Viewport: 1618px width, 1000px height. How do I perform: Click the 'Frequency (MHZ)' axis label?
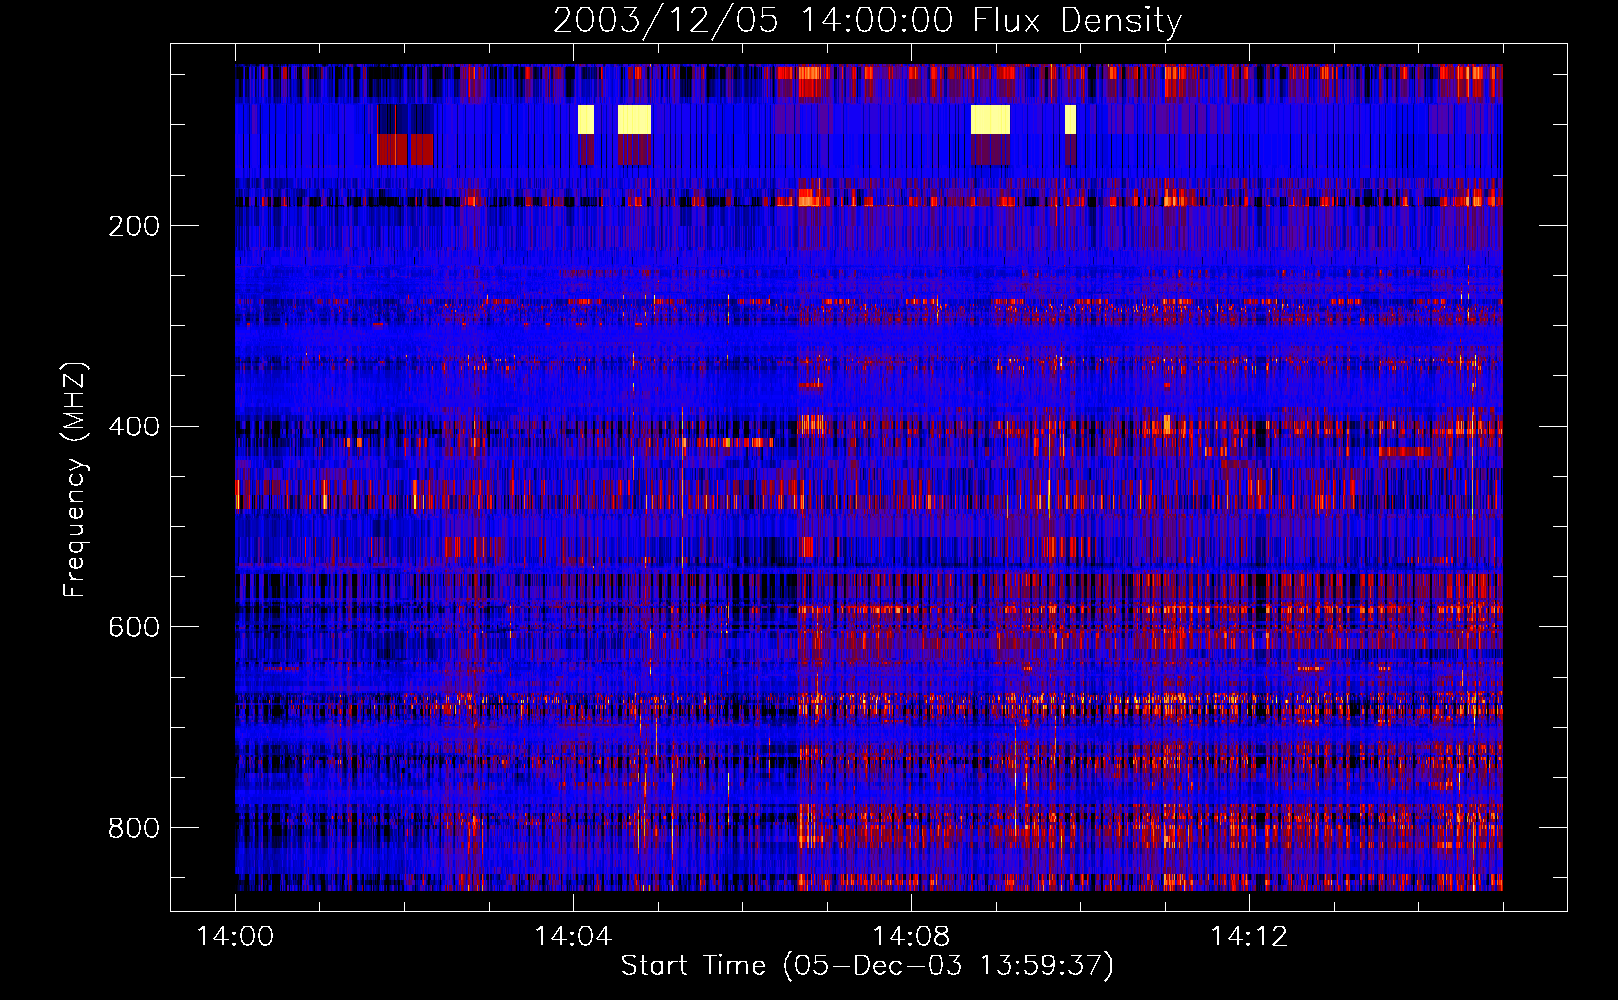pos(75,479)
